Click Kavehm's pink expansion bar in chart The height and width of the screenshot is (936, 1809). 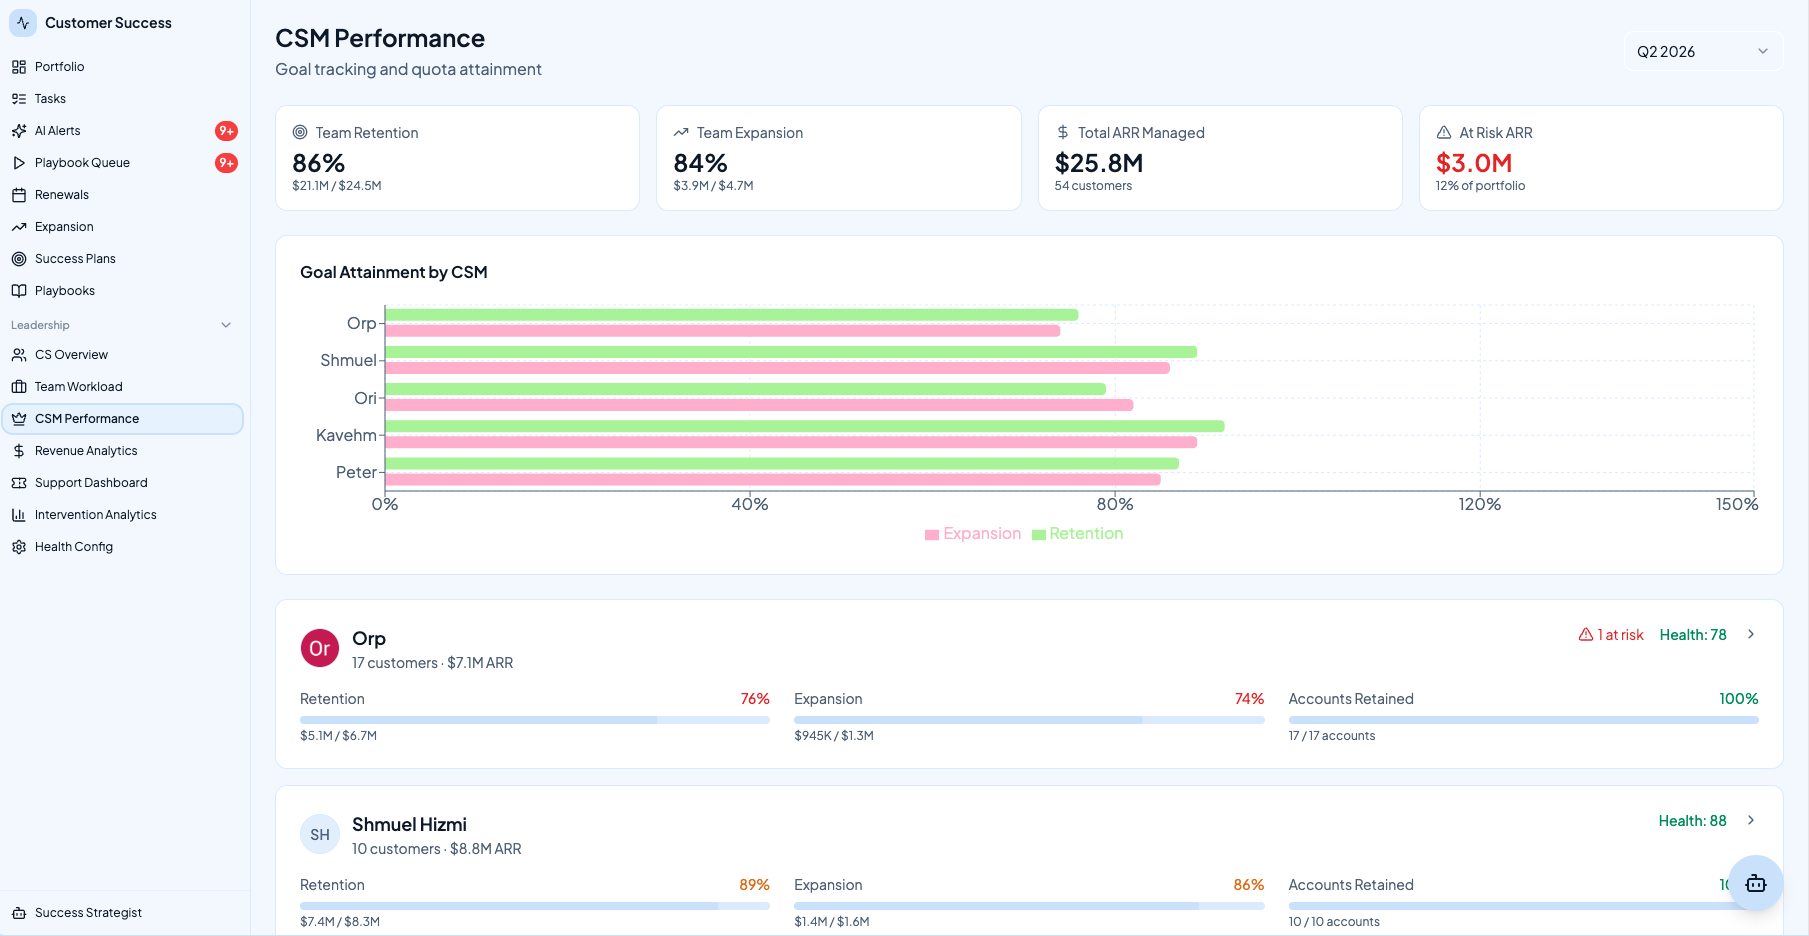tap(791, 442)
